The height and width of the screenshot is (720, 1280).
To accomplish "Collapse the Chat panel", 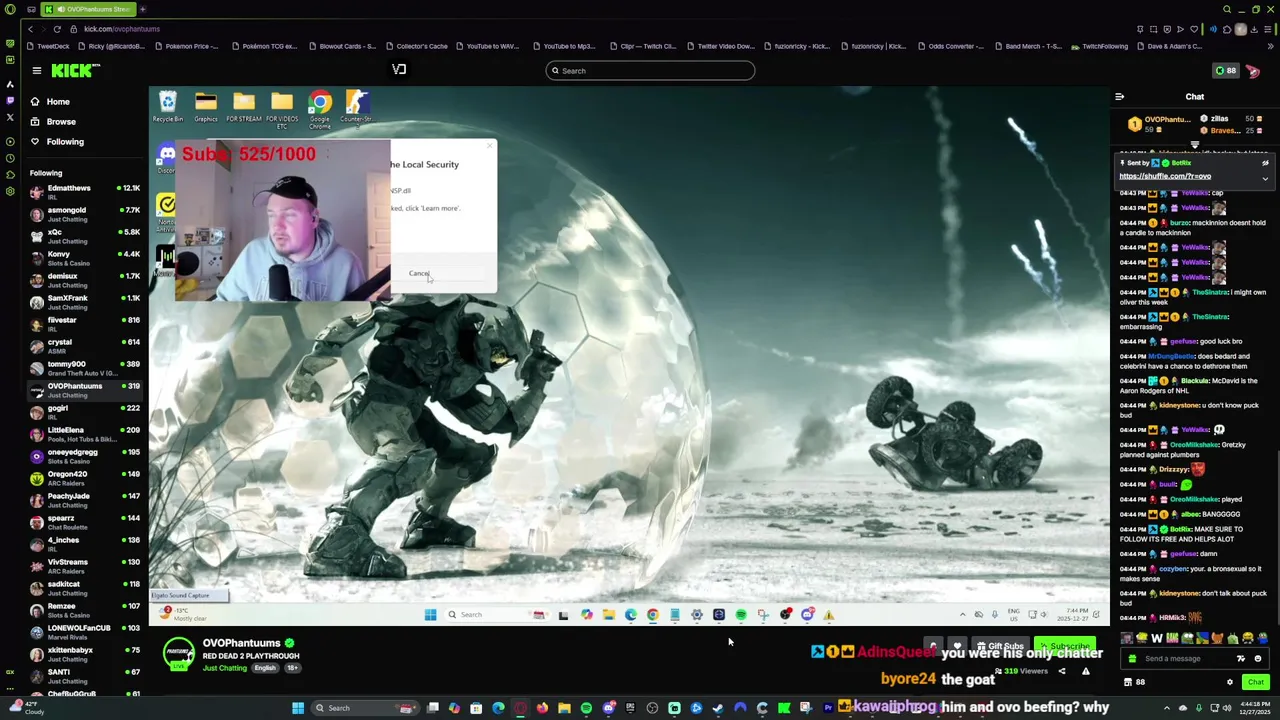I will pos(1119,97).
